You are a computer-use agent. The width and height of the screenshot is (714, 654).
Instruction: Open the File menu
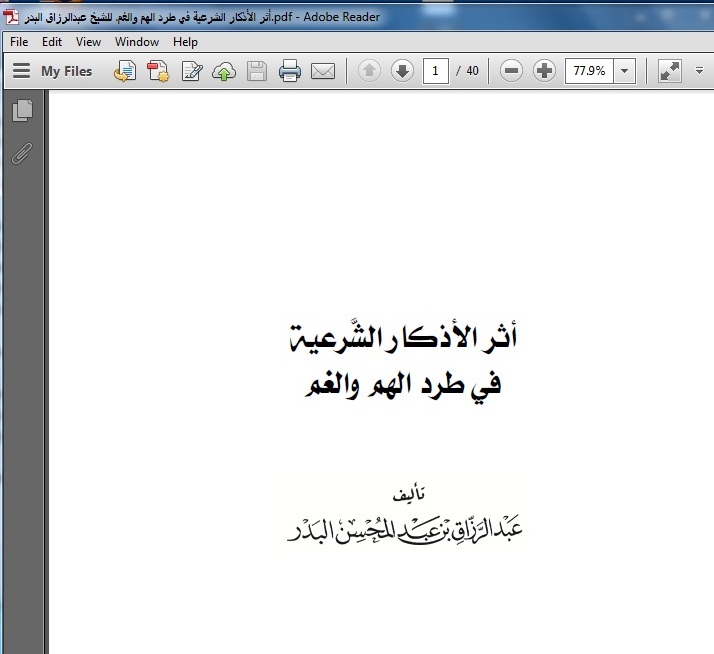point(19,42)
